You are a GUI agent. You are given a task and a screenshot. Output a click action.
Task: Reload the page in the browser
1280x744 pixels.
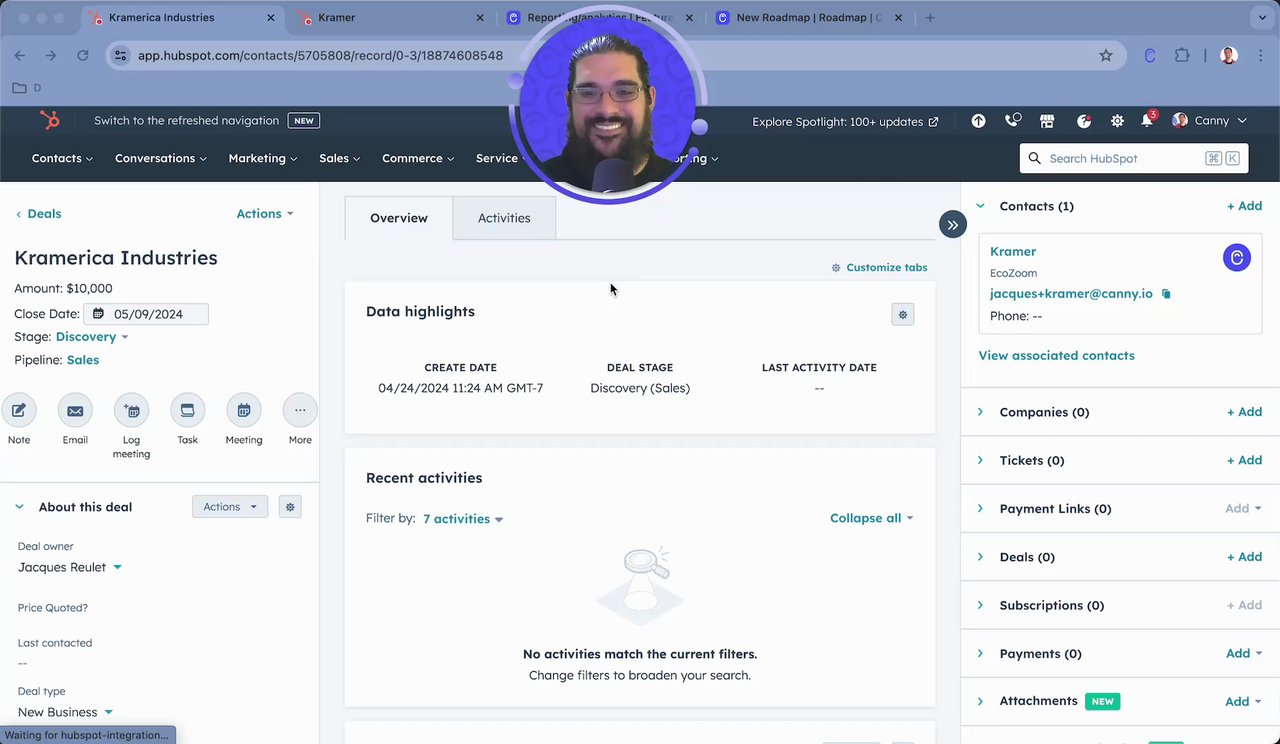(83, 56)
